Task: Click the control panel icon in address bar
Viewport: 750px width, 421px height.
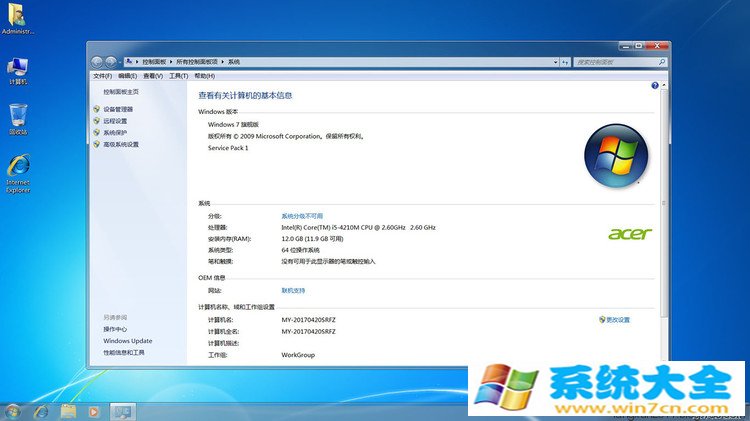Action: pos(128,61)
